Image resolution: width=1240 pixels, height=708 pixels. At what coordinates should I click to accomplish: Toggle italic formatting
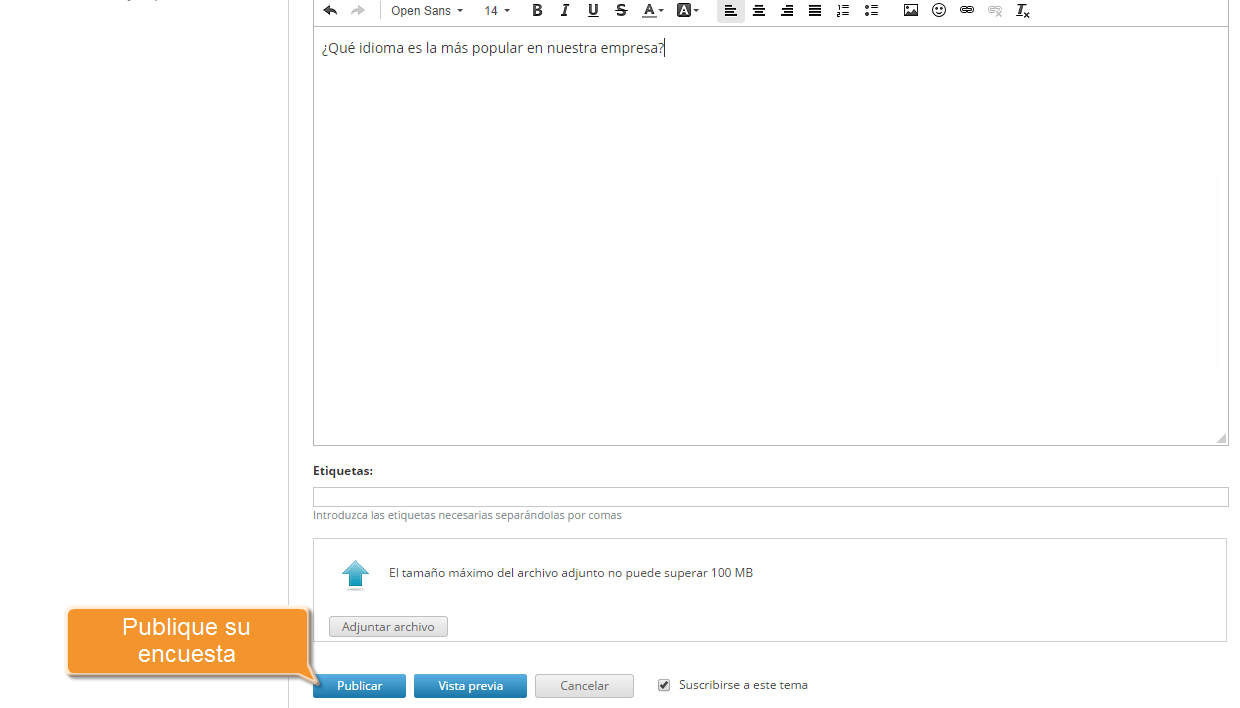coord(565,10)
